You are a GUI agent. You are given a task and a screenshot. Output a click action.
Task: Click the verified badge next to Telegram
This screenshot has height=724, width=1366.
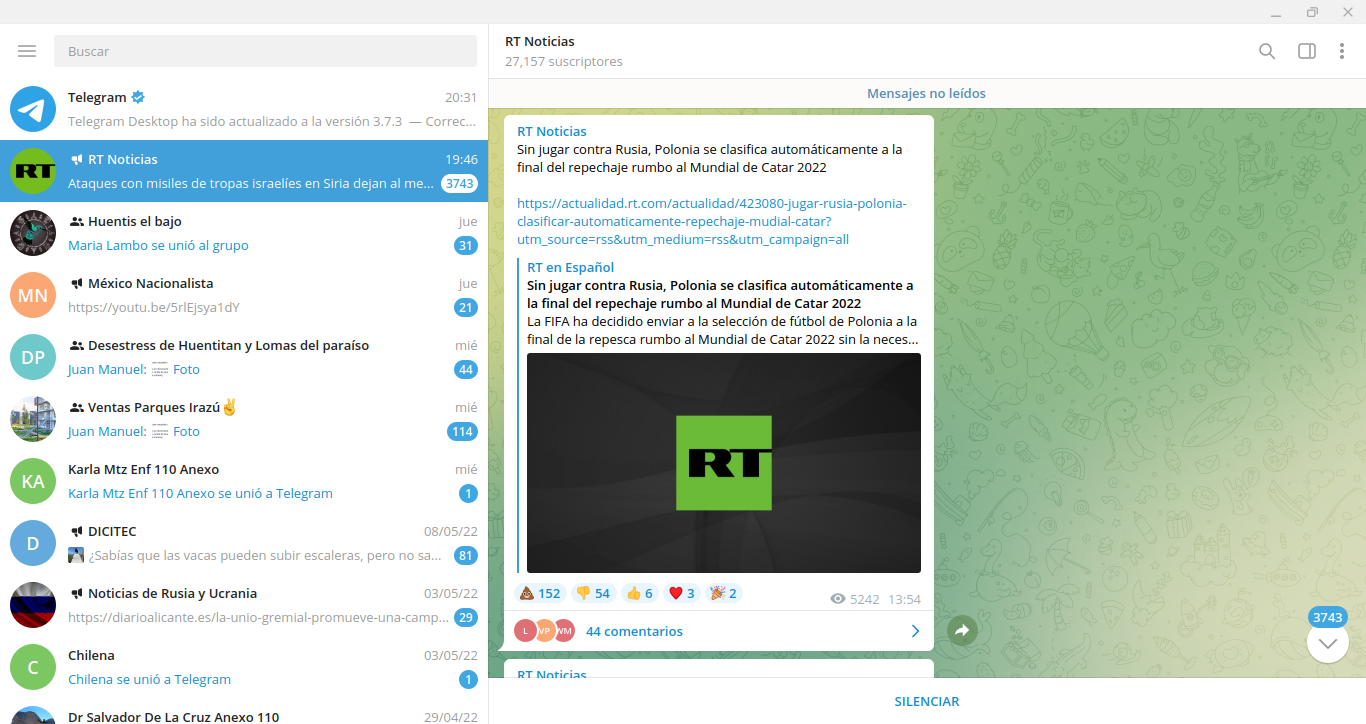[138, 97]
